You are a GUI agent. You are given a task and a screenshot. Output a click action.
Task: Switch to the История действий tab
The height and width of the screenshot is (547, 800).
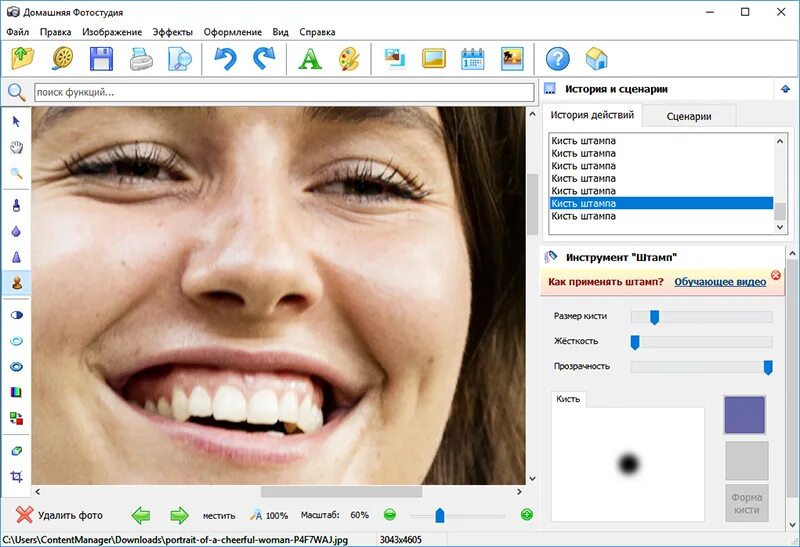592,115
